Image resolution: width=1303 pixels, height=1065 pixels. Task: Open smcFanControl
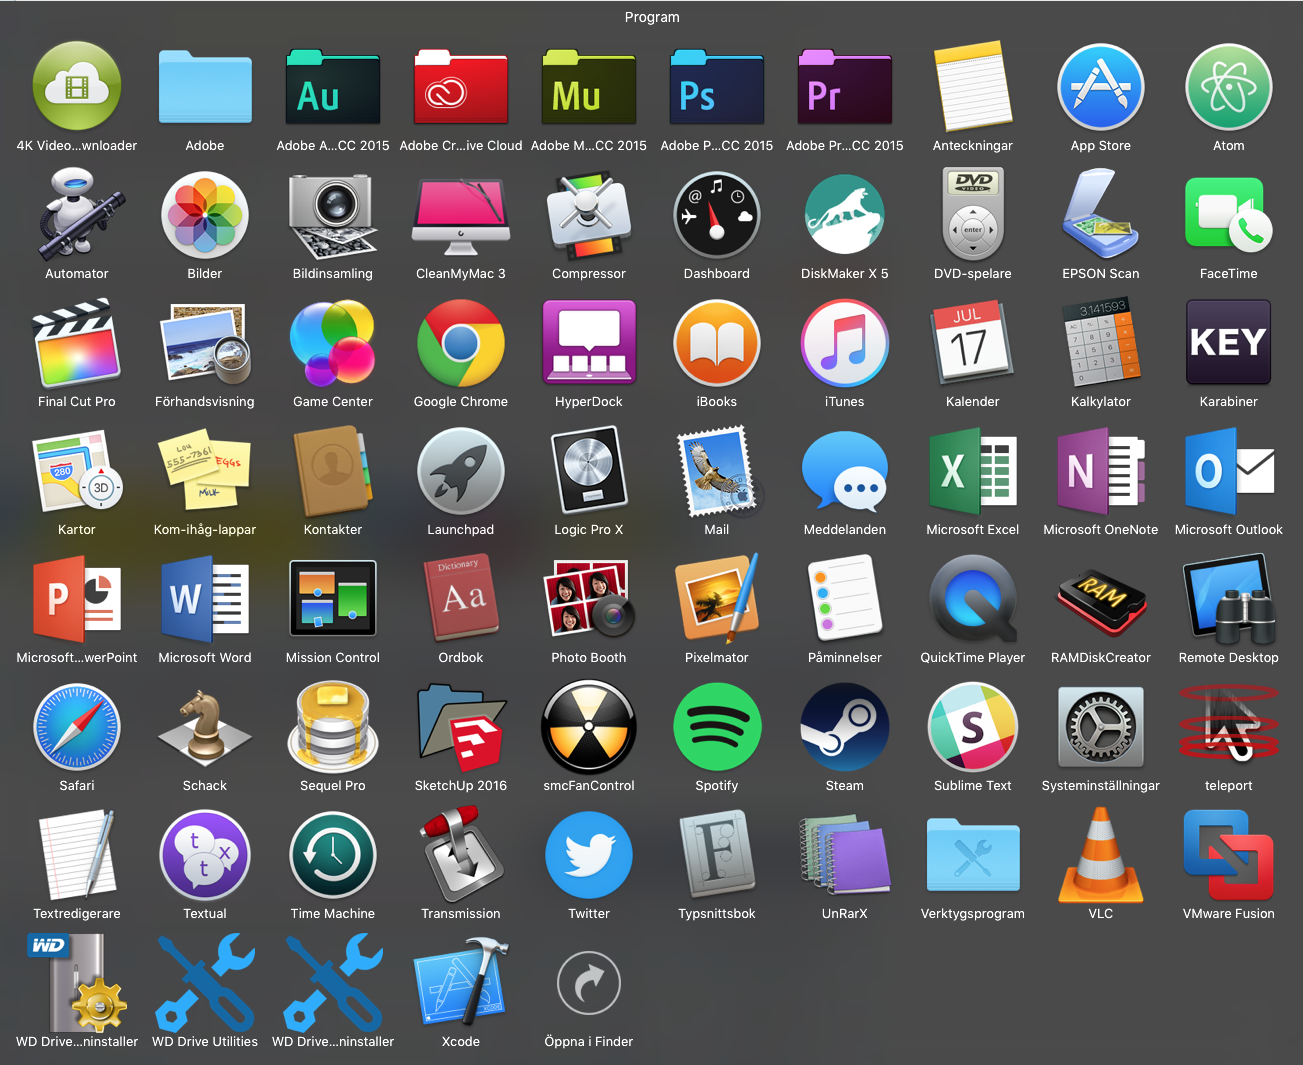pos(589,726)
